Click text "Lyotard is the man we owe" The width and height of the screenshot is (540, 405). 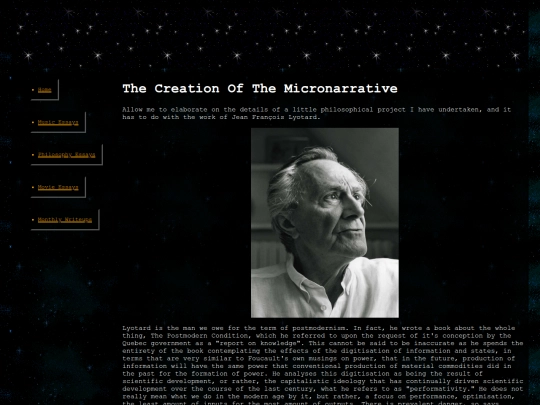(x=173, y=328)
